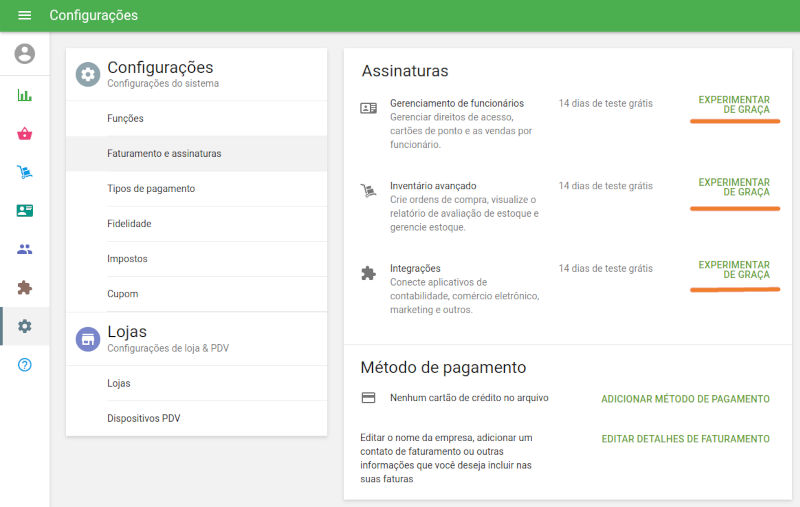Click 'Nenhum cartão de crédito no arquivo' text
Screen dimensions: 800x507
click(x=469, y=398)
